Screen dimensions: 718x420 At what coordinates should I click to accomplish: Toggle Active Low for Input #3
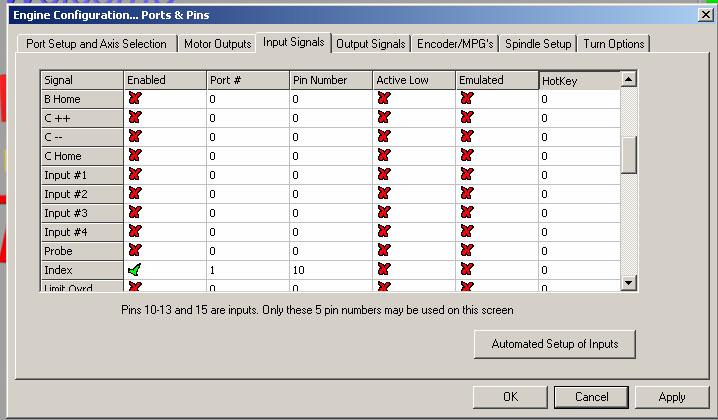pyautogui.click(x=384, y=213)
